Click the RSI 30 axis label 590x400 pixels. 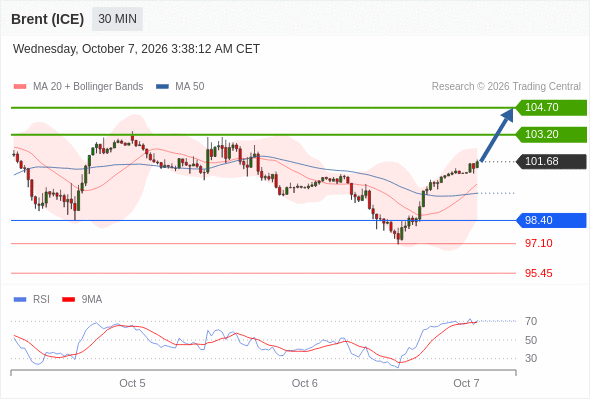tap(531, 358)
